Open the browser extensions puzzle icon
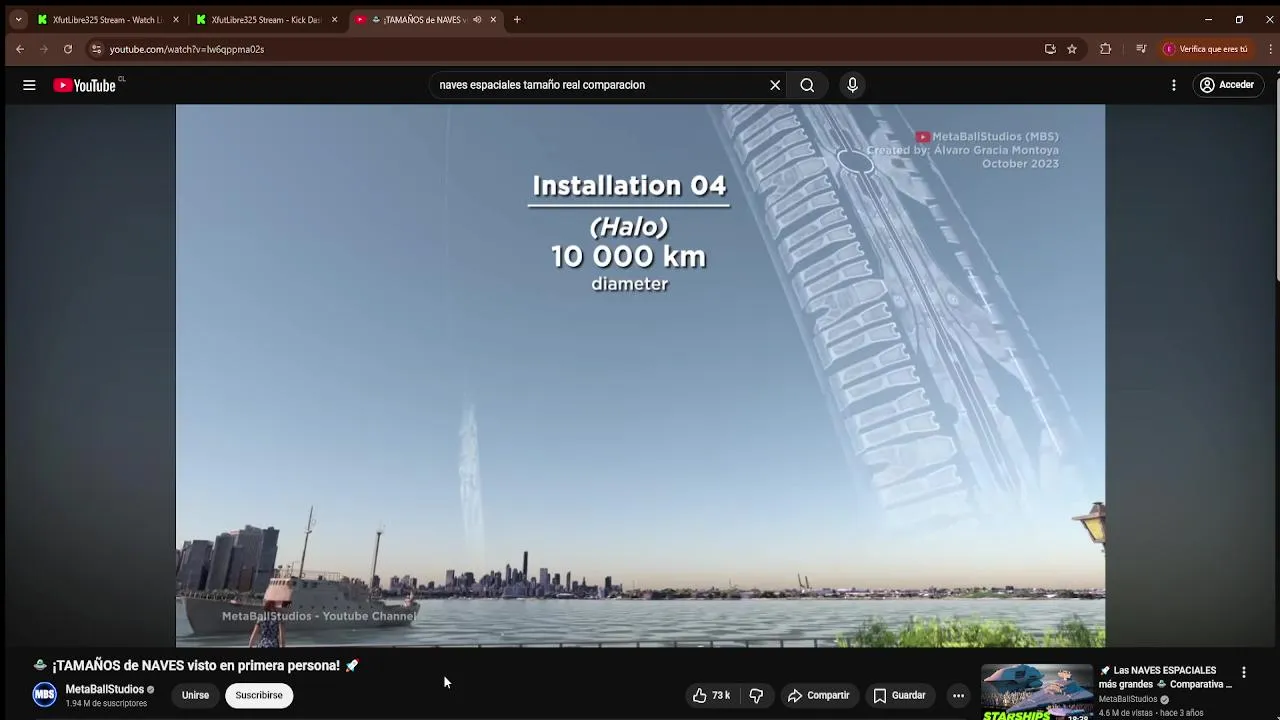The height and width of the screenshot is (720, 1280). 1105,49
